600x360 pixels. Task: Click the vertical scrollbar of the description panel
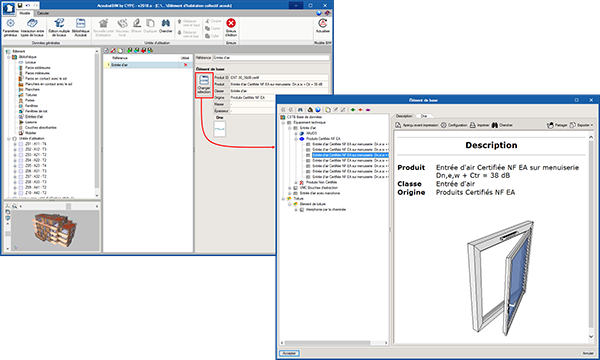coord(591,236)
